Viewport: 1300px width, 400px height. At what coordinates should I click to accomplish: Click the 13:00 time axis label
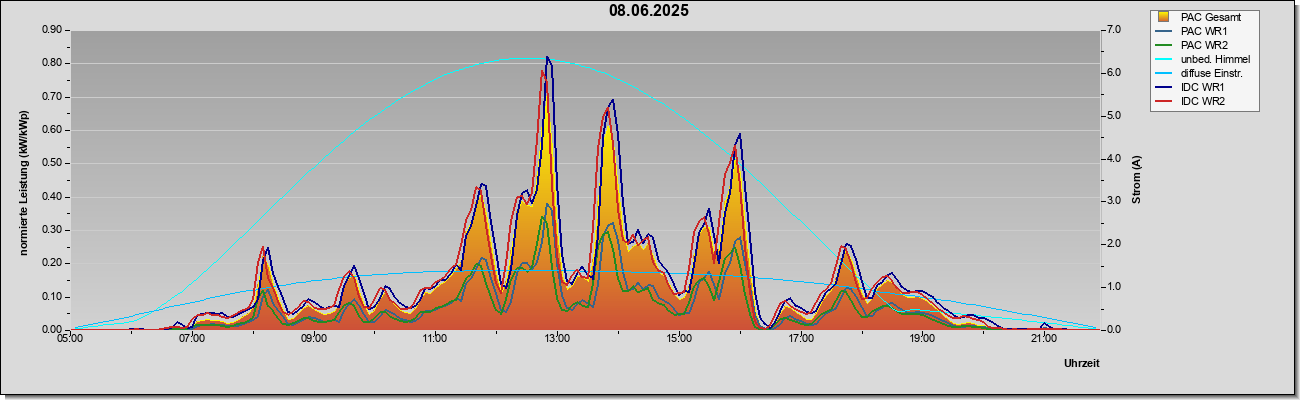556,339
